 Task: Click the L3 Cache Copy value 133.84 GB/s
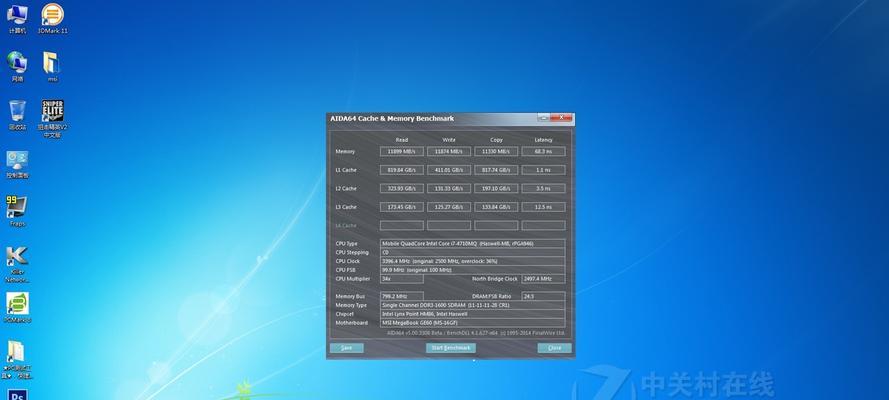496,207
